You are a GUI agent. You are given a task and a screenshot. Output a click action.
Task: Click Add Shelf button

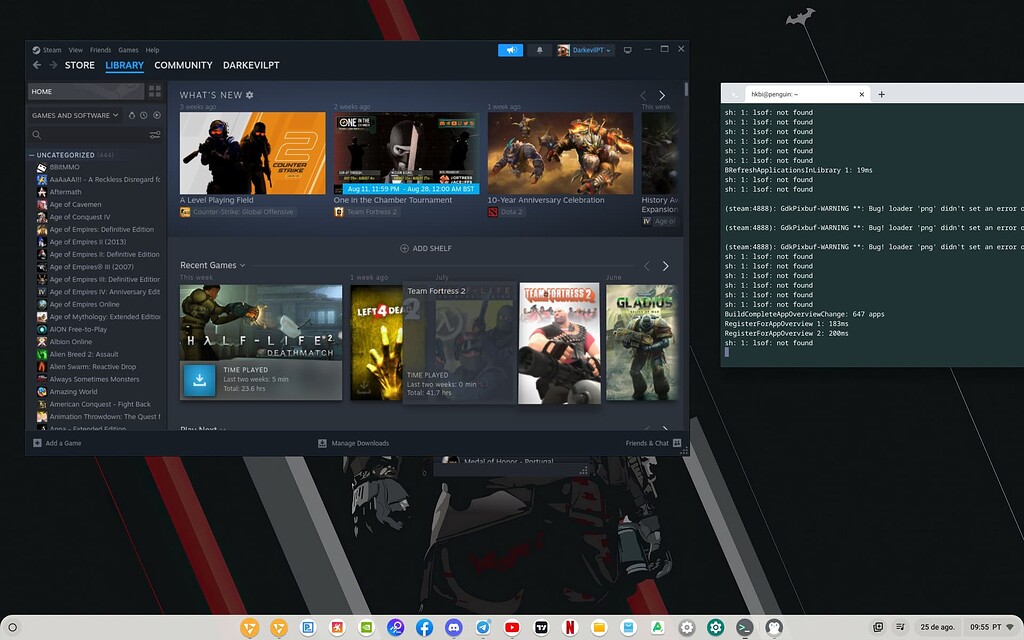point(426,248)
